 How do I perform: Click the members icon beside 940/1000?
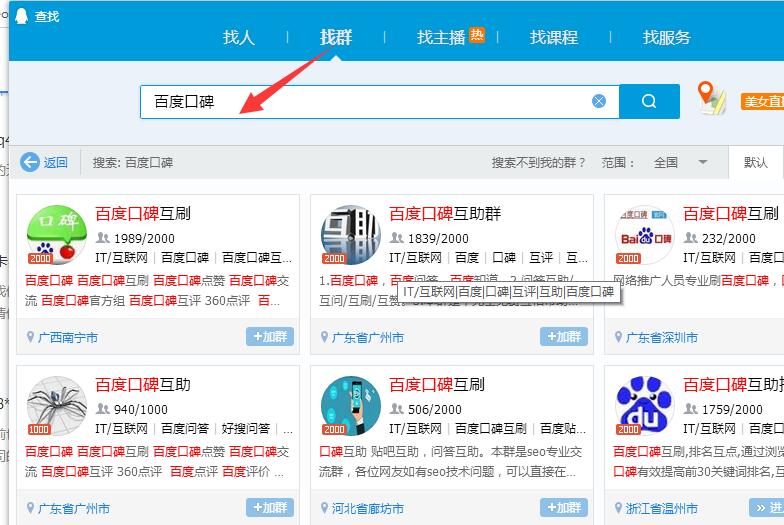[x=102, y=408]
